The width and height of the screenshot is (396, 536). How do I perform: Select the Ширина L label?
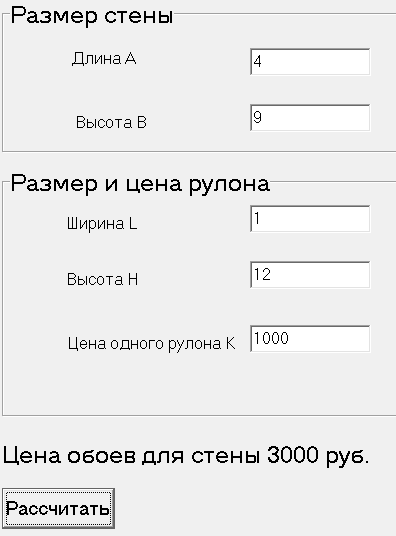pyautogui.click(x=102, y=224)
